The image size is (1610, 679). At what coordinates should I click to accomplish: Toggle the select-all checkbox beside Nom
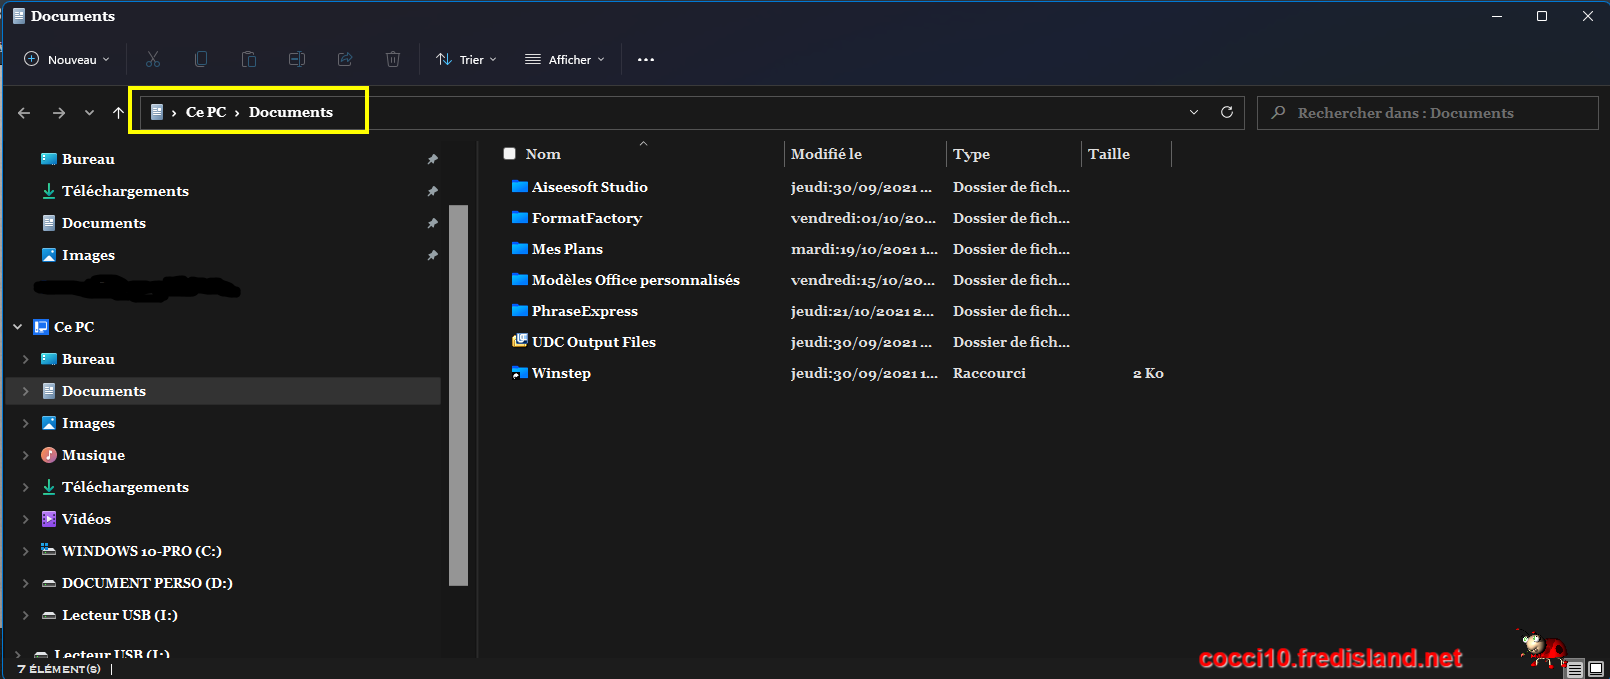click(510, 154)
